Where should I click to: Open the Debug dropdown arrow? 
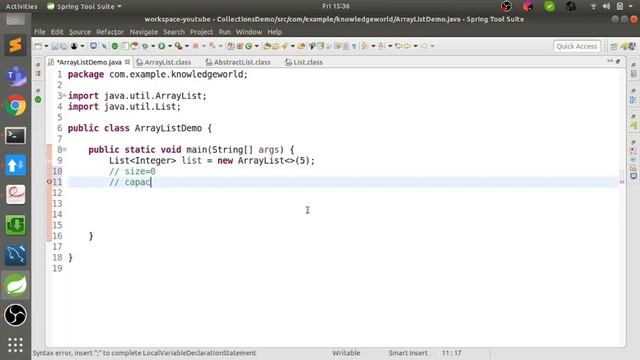pos(153,46)
